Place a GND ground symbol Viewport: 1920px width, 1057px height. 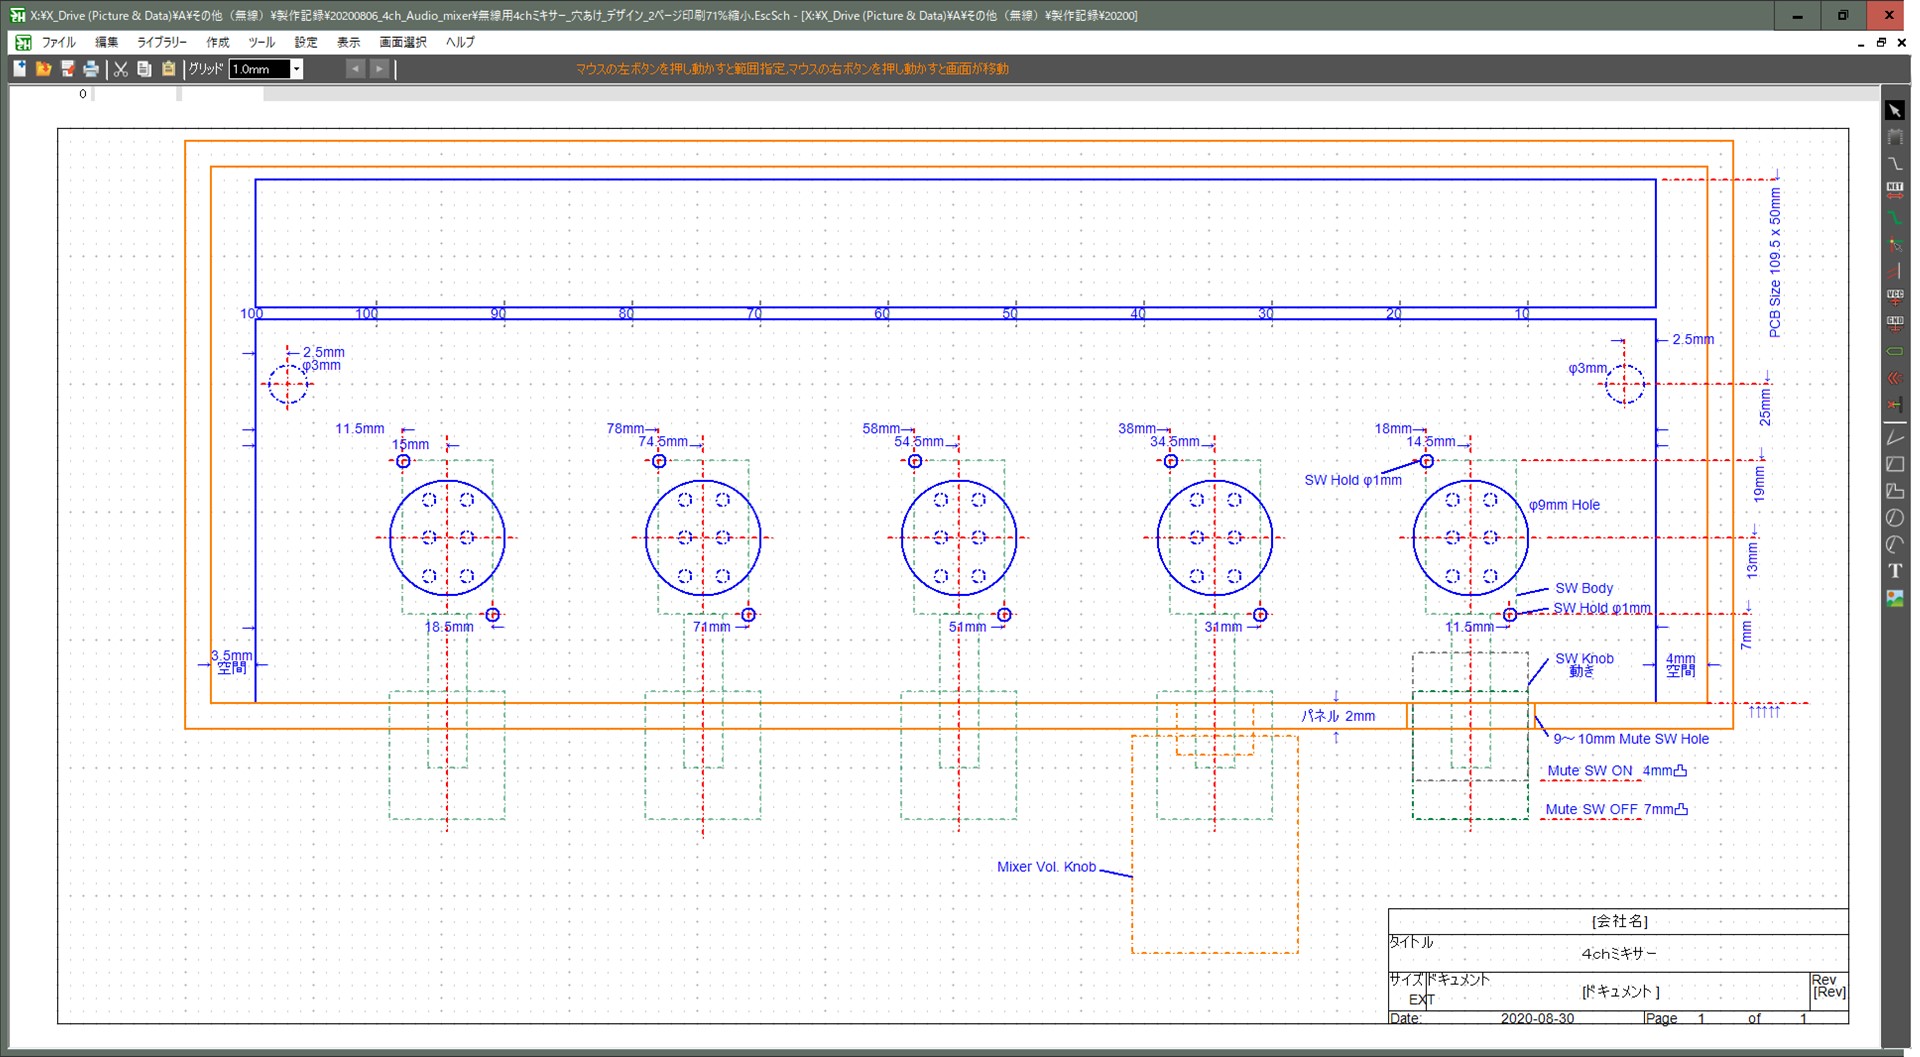tap(1895, 324)
